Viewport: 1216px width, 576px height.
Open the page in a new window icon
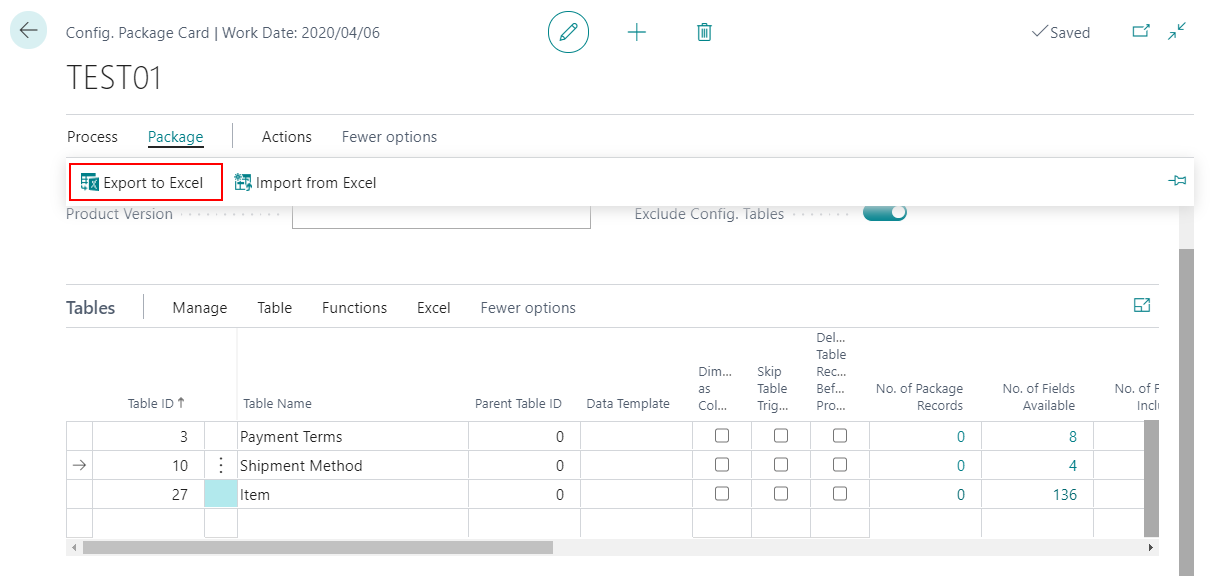[x=1141, y=31]
